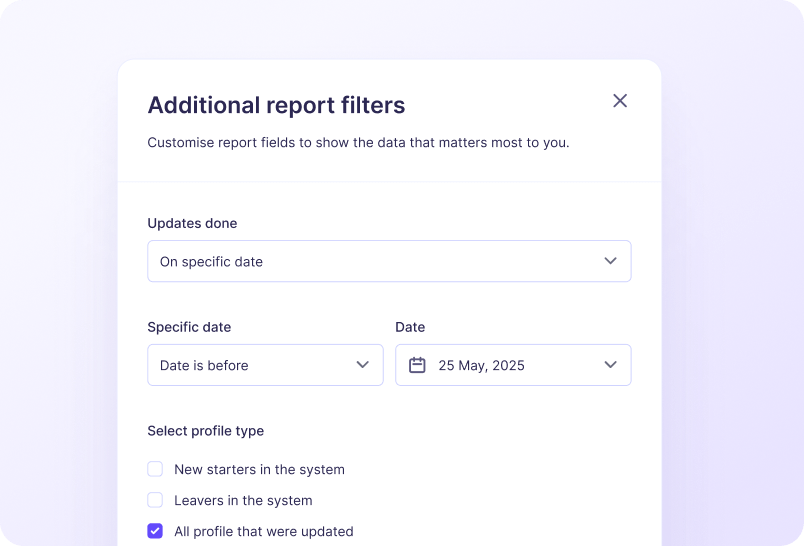Click the calendar icon in the Date field
This screenshot has height=546, width=804.
pyautogui.click(x=417, y=365)
